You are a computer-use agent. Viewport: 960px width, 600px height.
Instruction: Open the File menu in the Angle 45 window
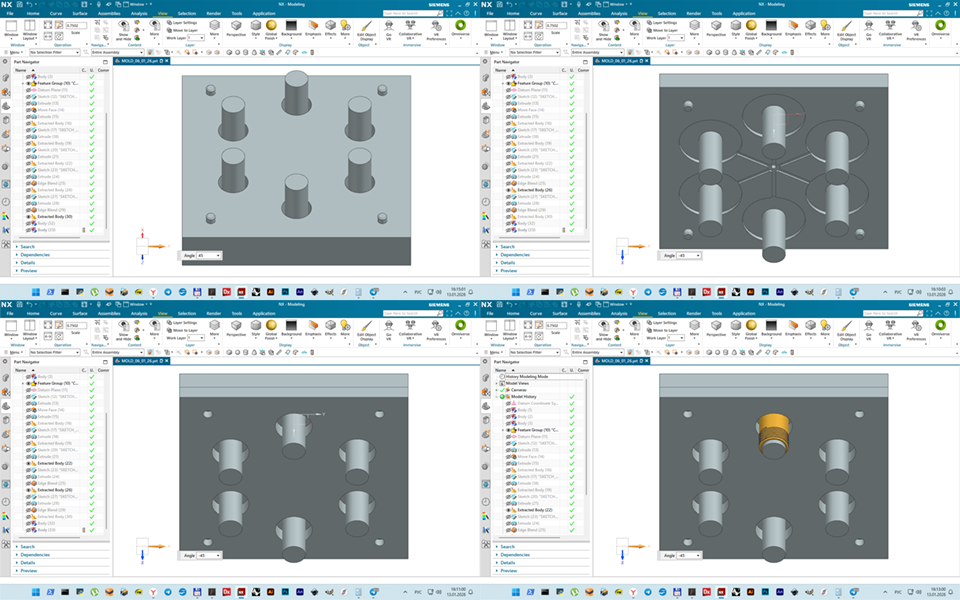(10, 13)
